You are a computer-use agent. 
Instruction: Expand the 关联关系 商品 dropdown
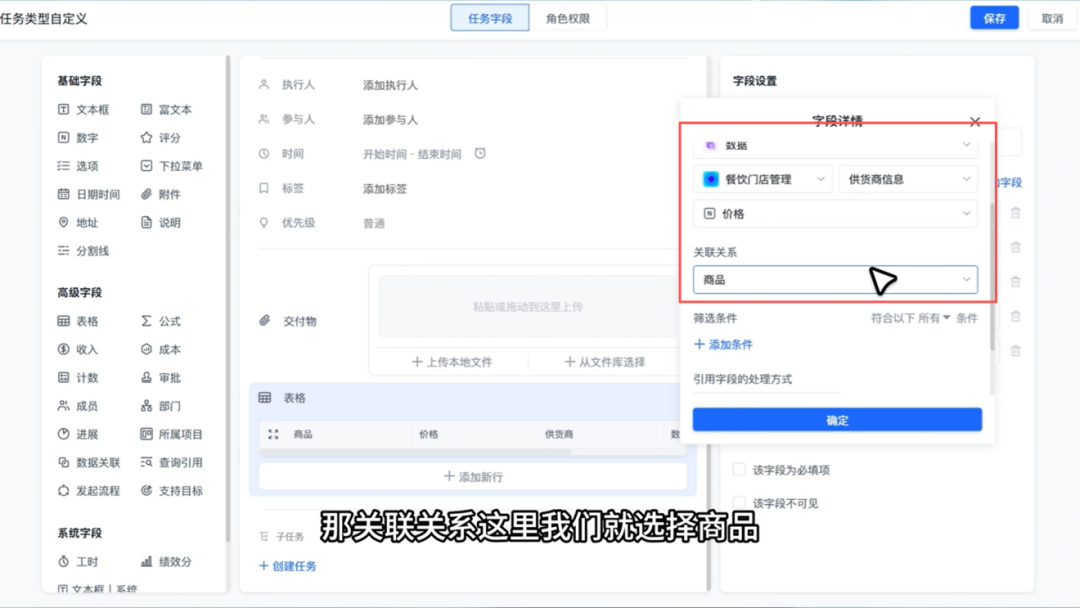coord(835,280)
